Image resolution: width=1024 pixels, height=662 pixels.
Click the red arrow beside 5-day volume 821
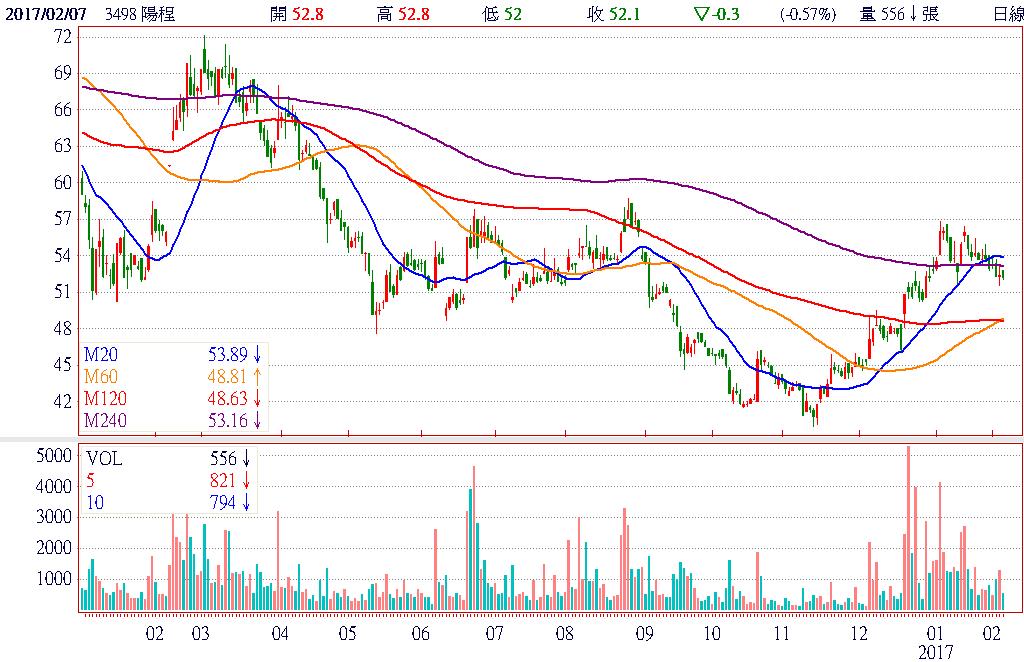(246, 481)
